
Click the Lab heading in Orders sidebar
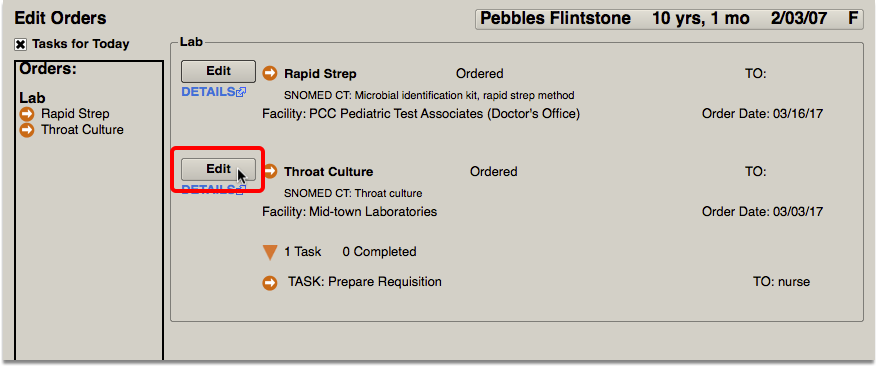[x=32, y=98]
